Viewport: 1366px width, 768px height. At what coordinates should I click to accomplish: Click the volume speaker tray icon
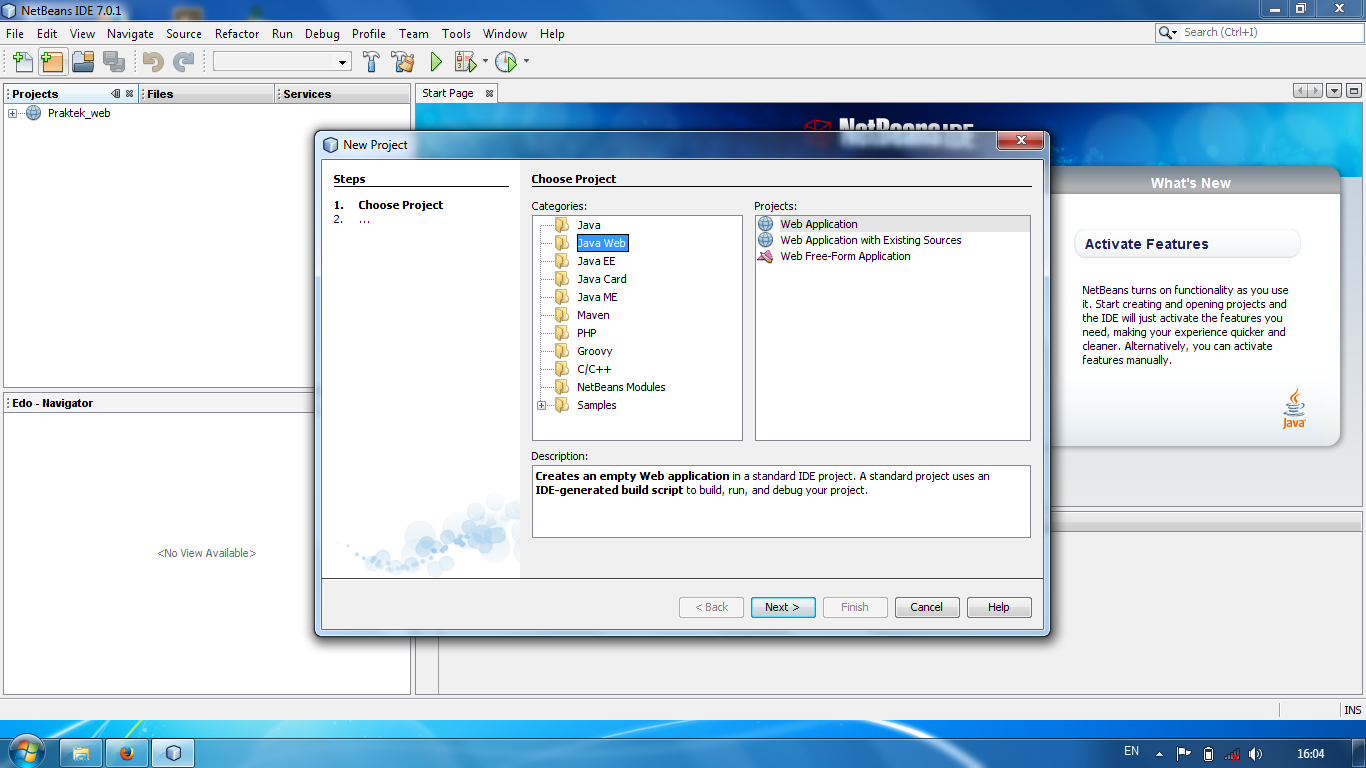[1255, 754]
